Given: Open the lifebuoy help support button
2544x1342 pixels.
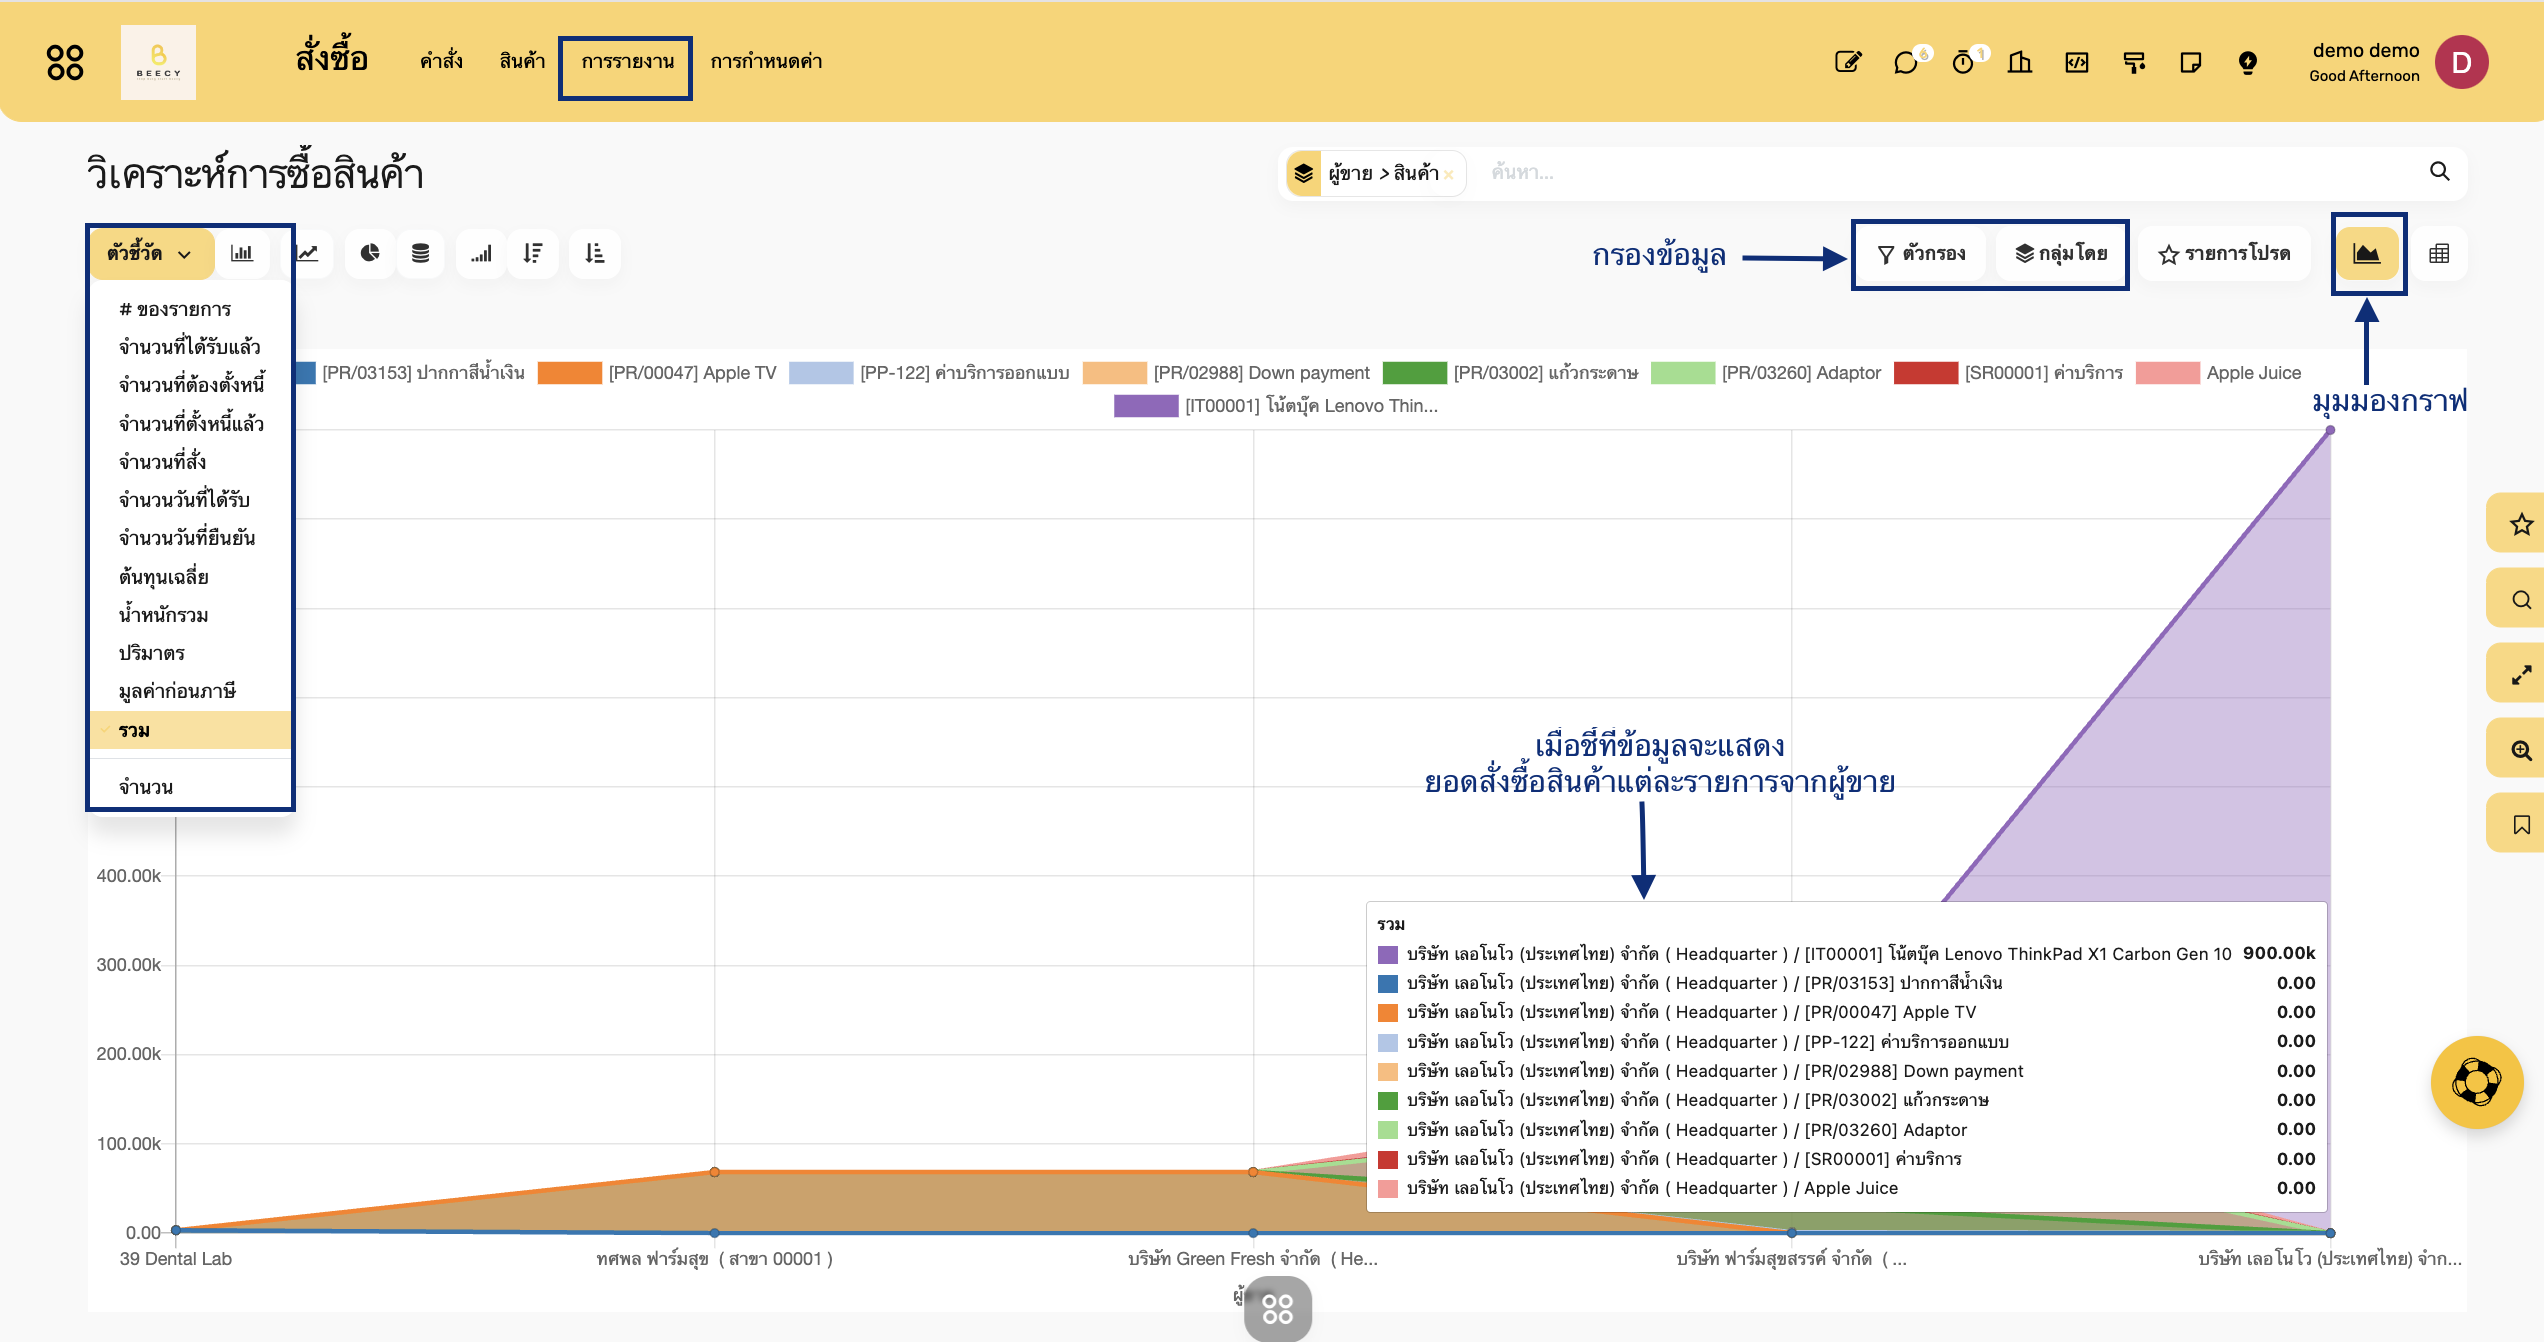Looking at the screenshot, I should (2476, 1082).
